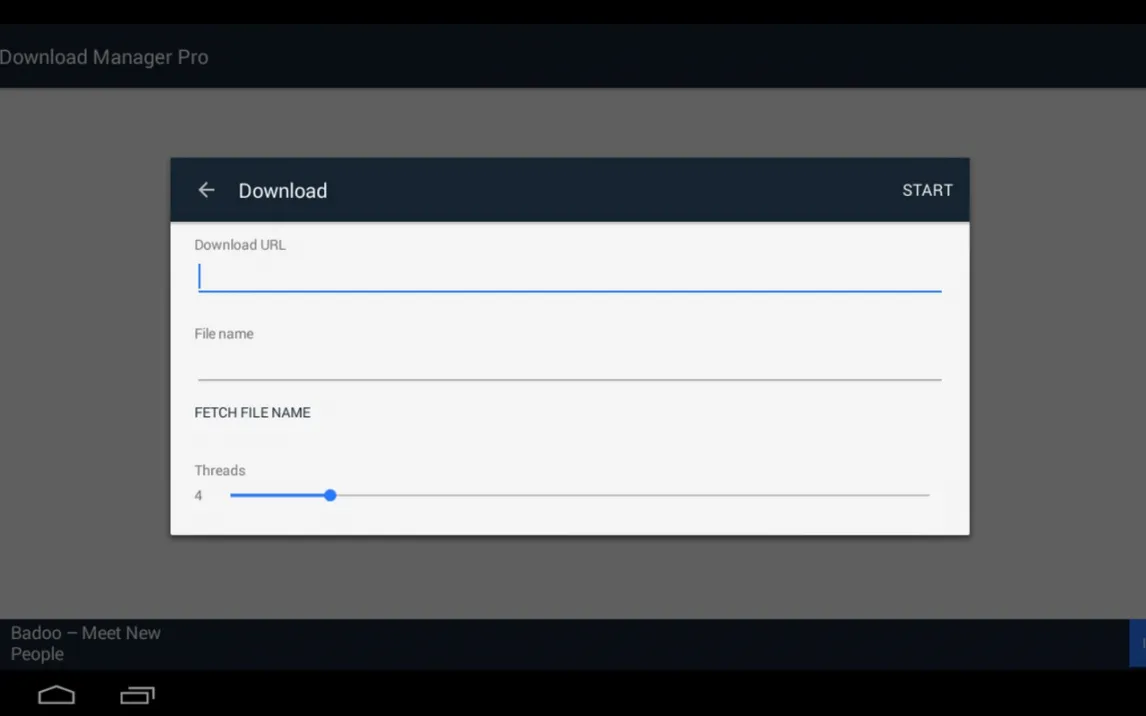Click the Threads slider handle
This screenshot has height=716, width=1146.
[x=330, y=495]
